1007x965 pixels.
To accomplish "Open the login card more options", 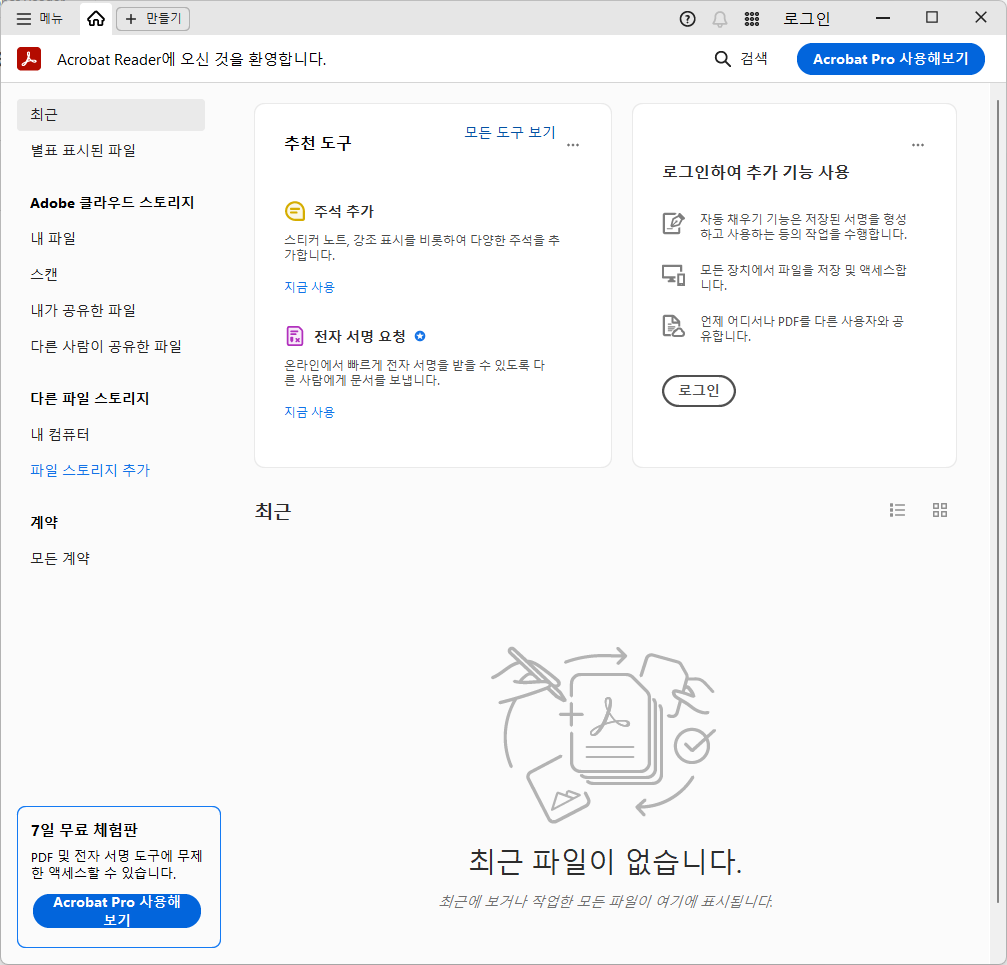I will (x=918, y=145).
